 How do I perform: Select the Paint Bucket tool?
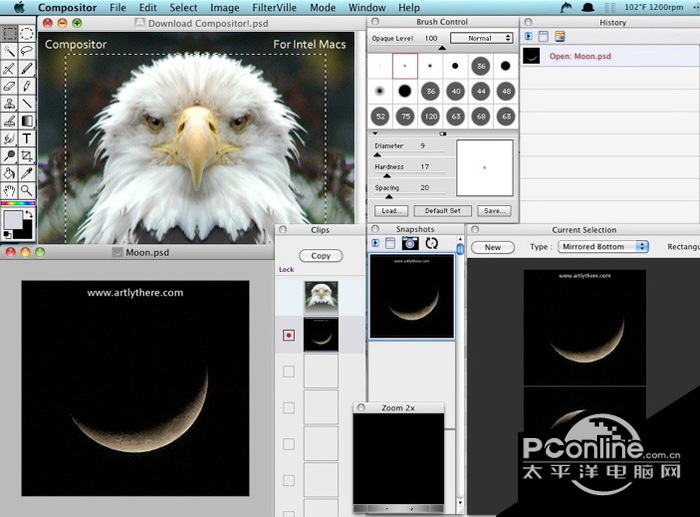[9, 173]
